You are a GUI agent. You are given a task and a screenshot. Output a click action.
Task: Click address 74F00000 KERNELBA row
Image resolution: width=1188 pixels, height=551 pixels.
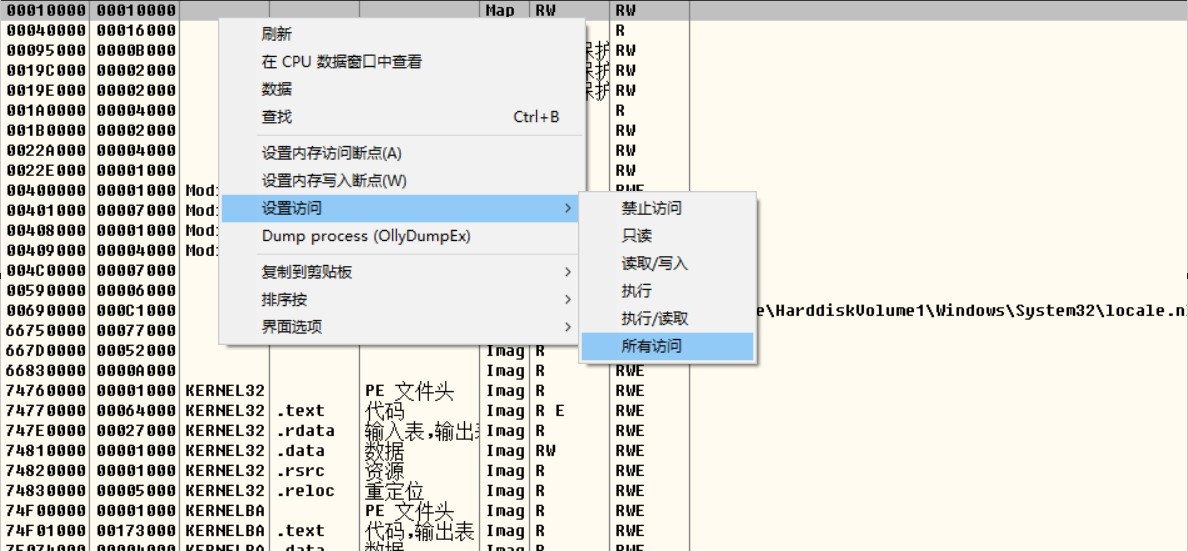[x=46, y=511]
